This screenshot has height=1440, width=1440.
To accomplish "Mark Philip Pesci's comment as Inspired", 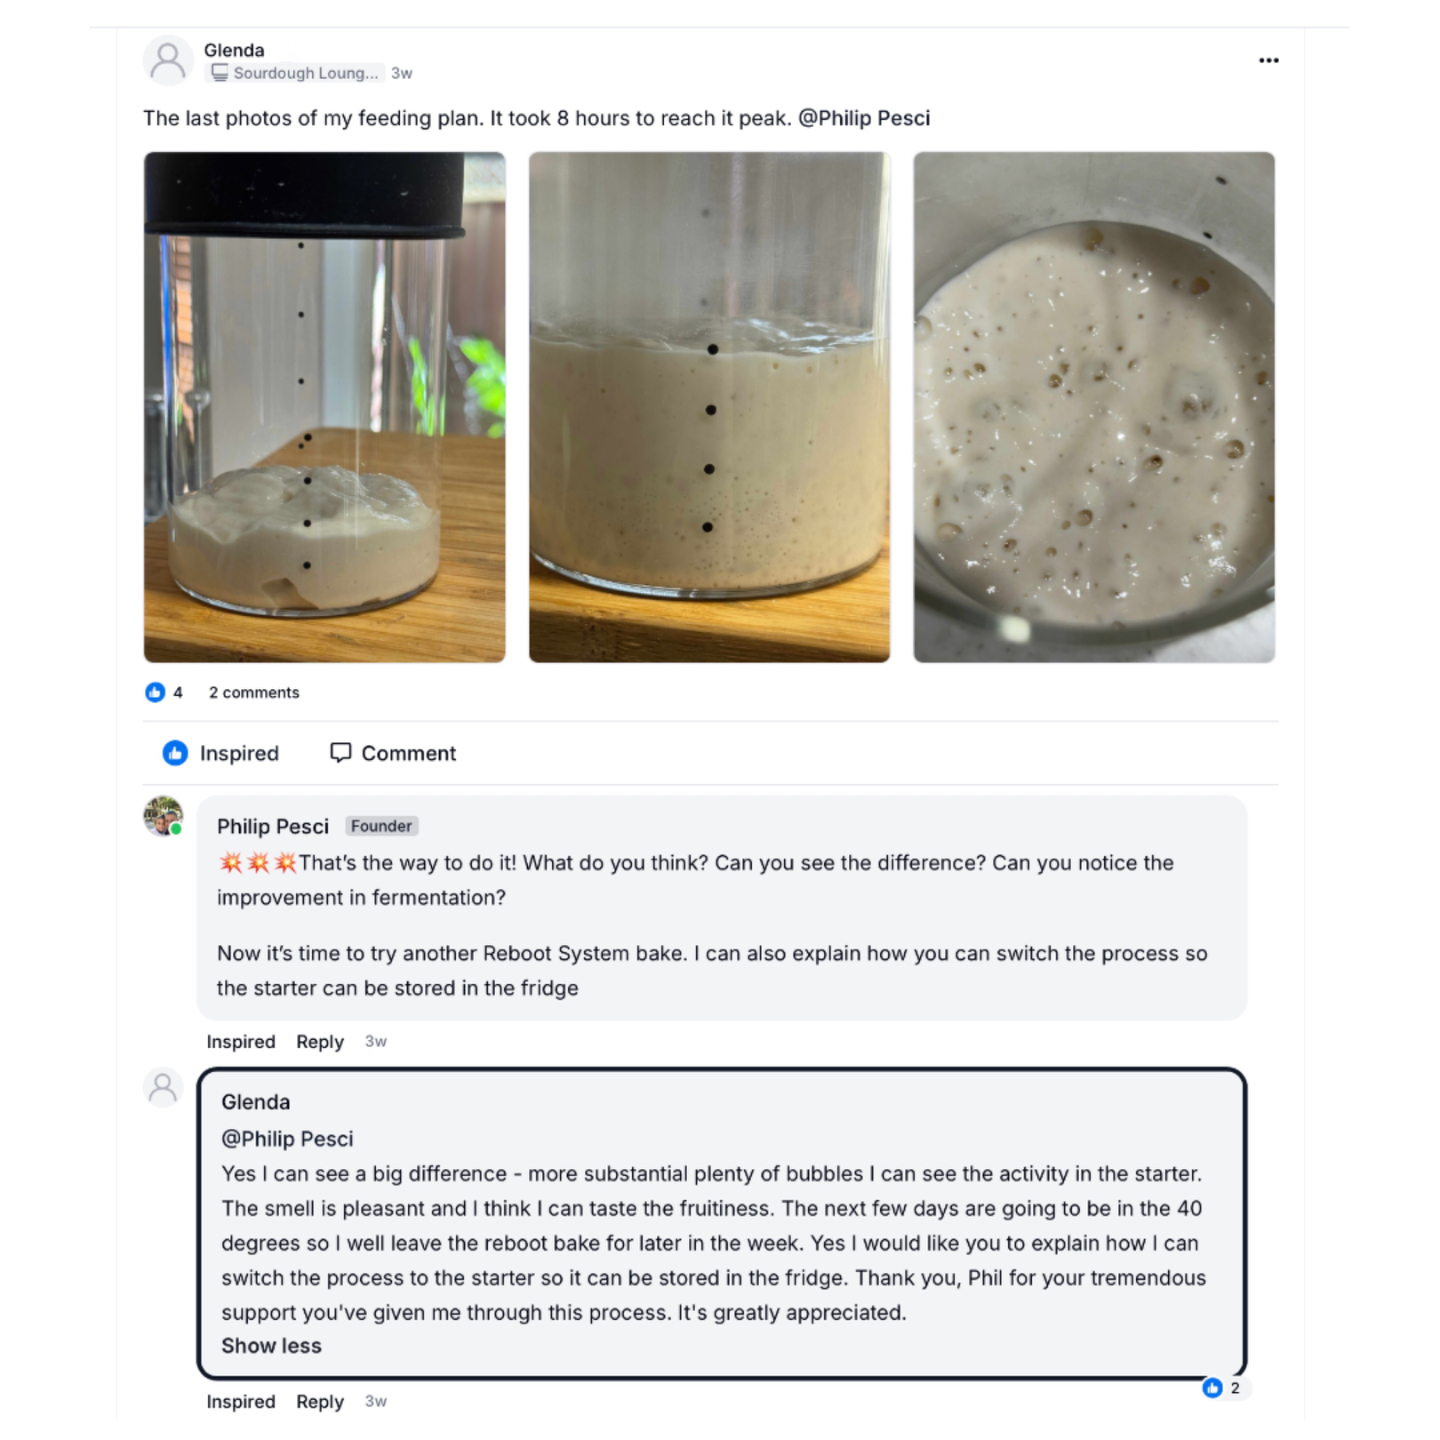I will click(240, 1041).
